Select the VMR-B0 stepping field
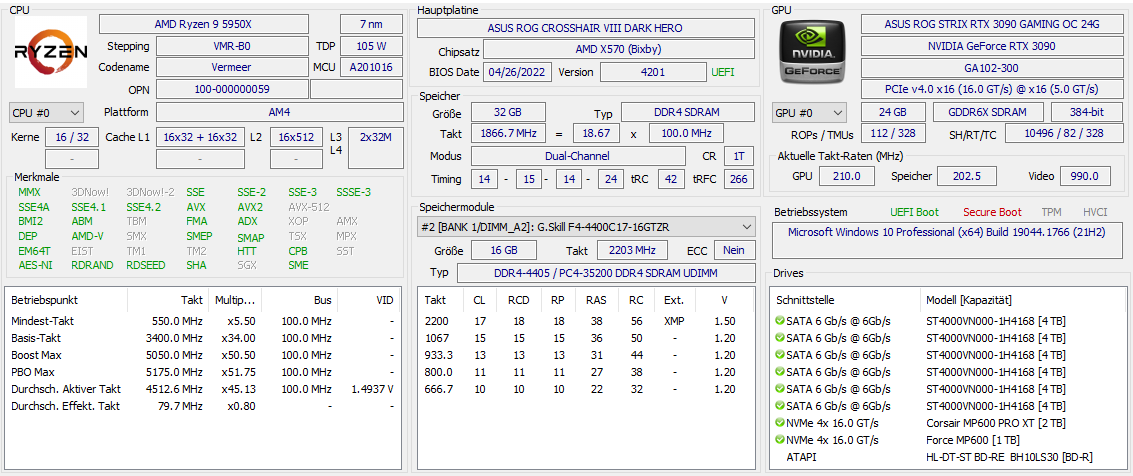This screenshot has width=1133, height=476. [232, 46]
